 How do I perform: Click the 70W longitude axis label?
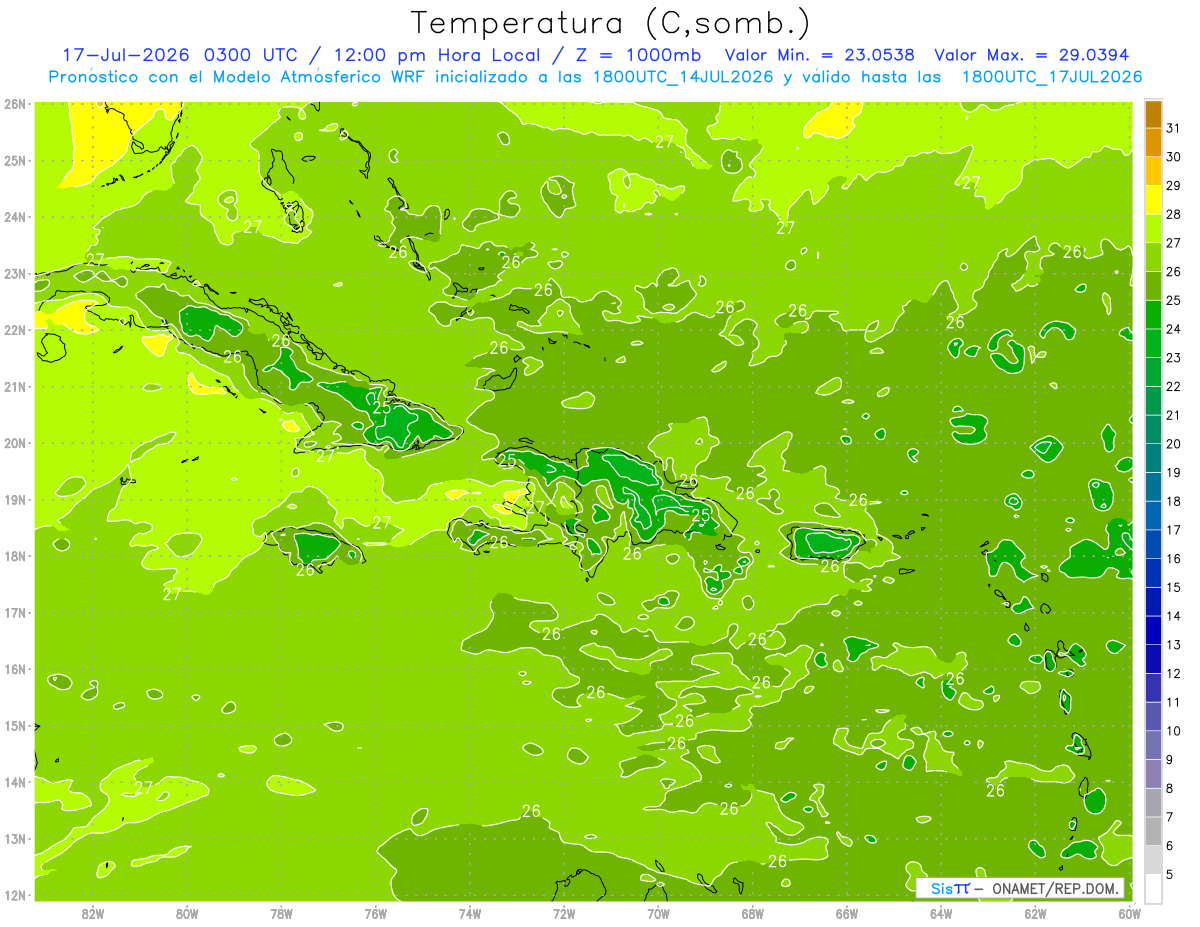(x=658, y=913)
